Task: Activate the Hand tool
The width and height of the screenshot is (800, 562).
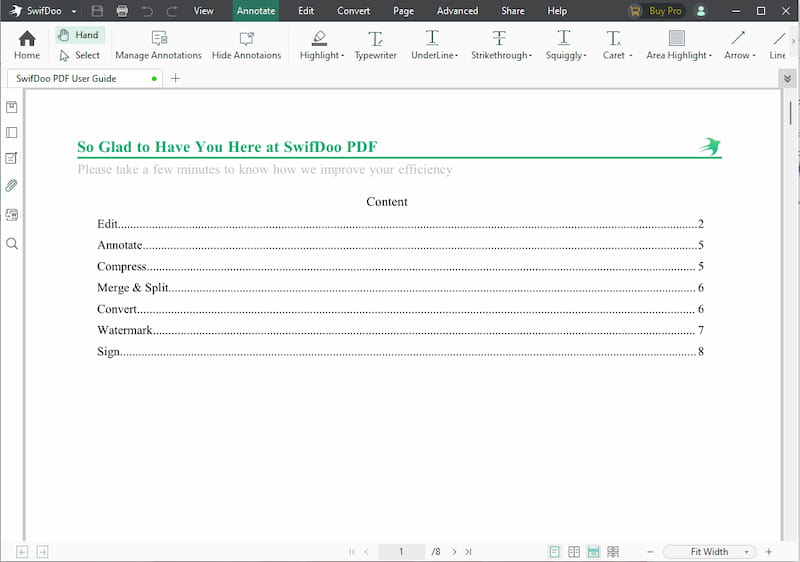Action: pos(80,35)
